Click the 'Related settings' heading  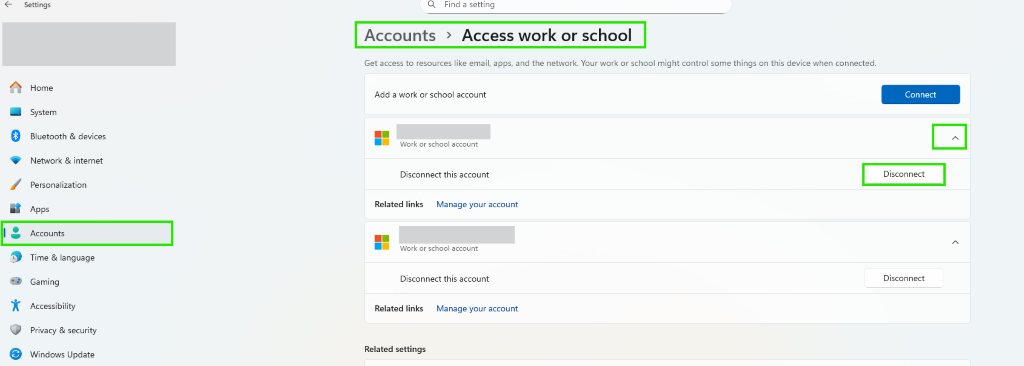(395, 349)
